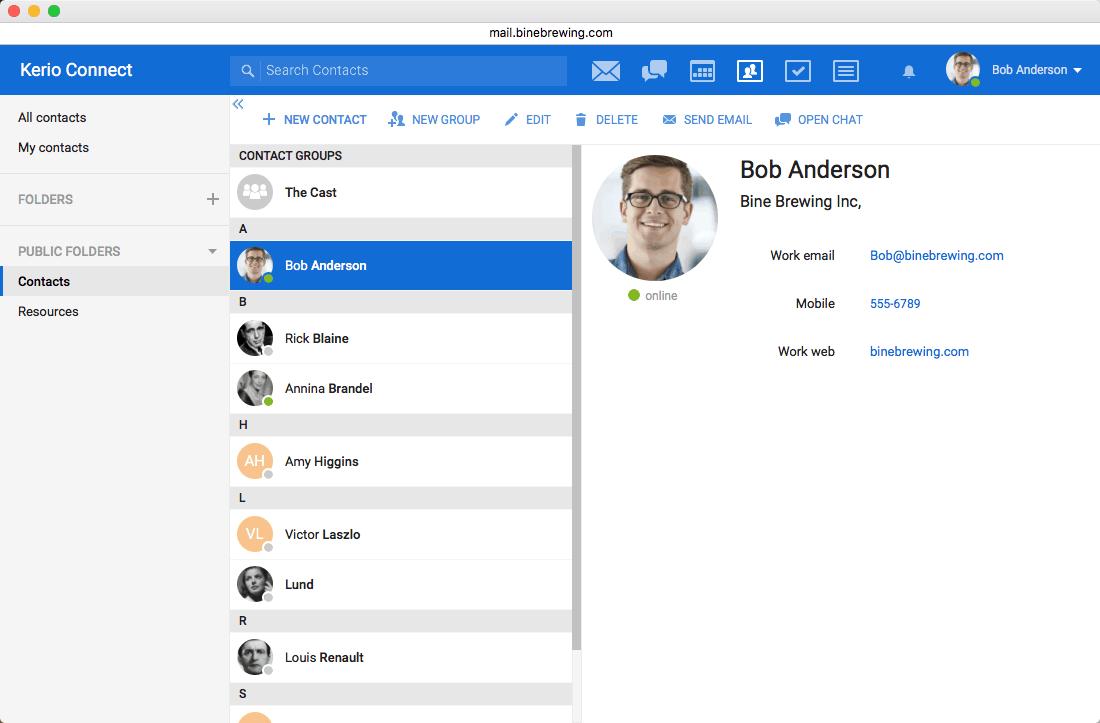Click the mail.binebrewing.com address bar
1100x723 pixels.
pos(551,33)
